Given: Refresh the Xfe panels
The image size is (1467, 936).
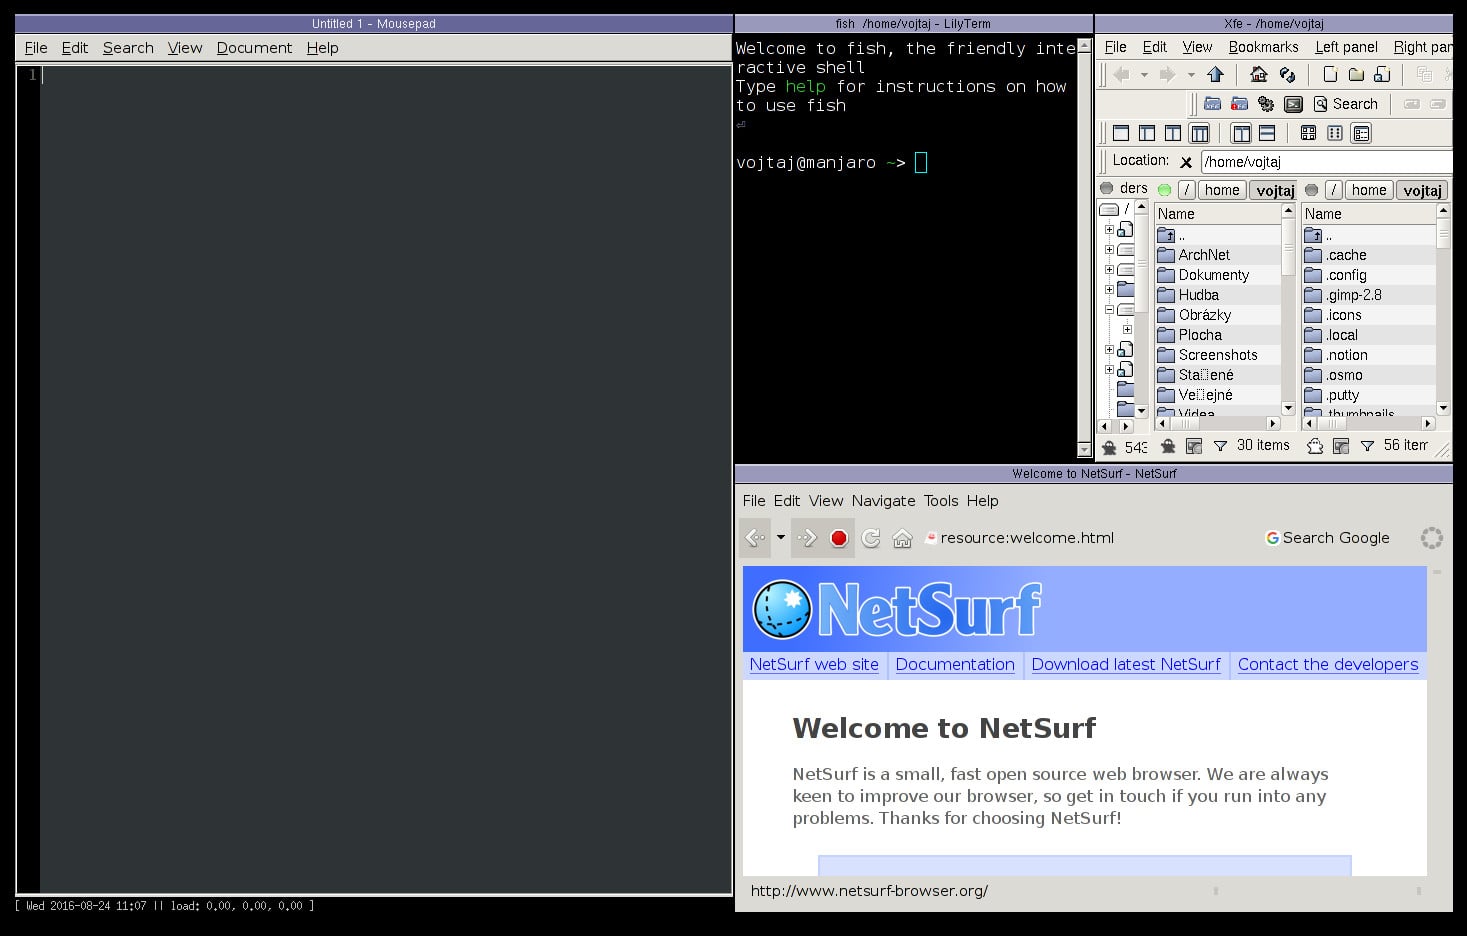Looking at the screenshot, I should (x=1288, y=75).
